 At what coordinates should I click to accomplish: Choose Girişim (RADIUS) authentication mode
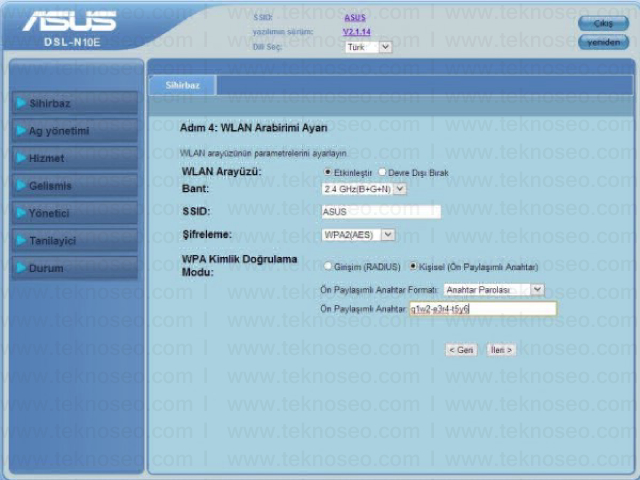point(327,267)
